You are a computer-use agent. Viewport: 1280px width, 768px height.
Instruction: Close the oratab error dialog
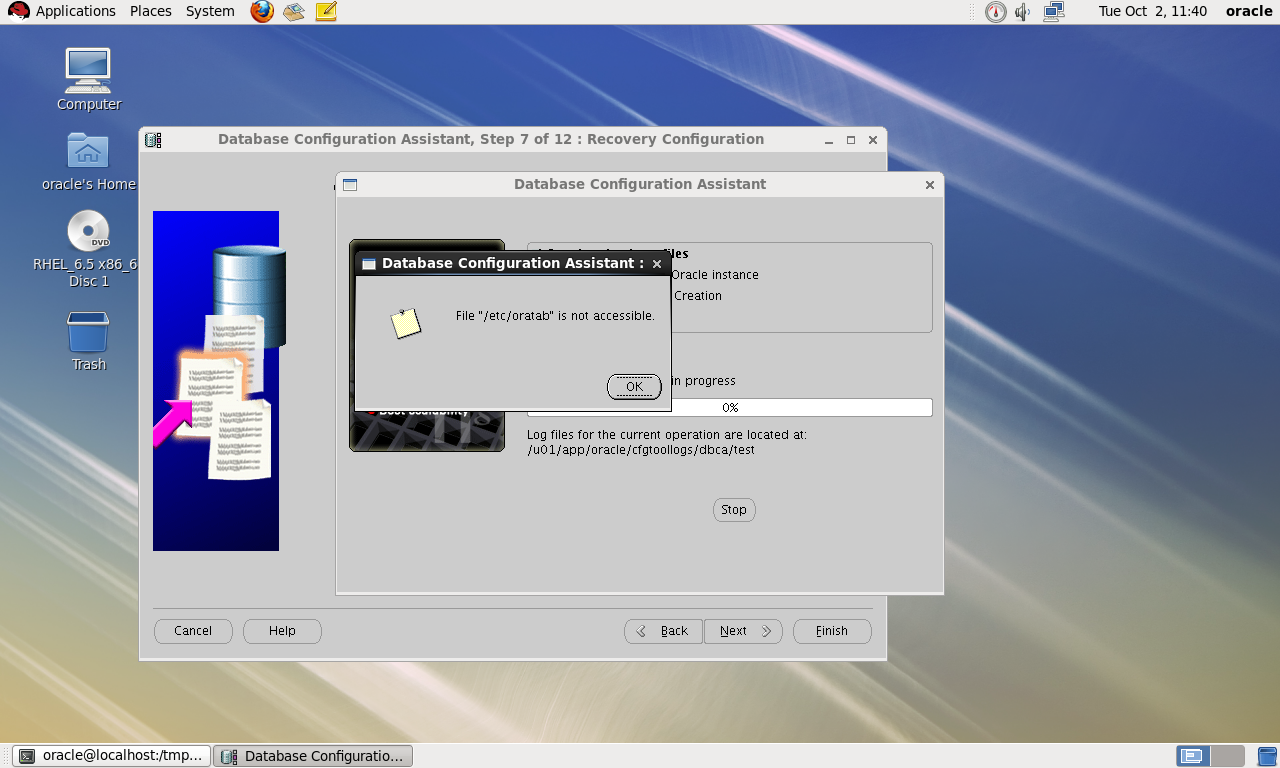[x=657, y=264]
